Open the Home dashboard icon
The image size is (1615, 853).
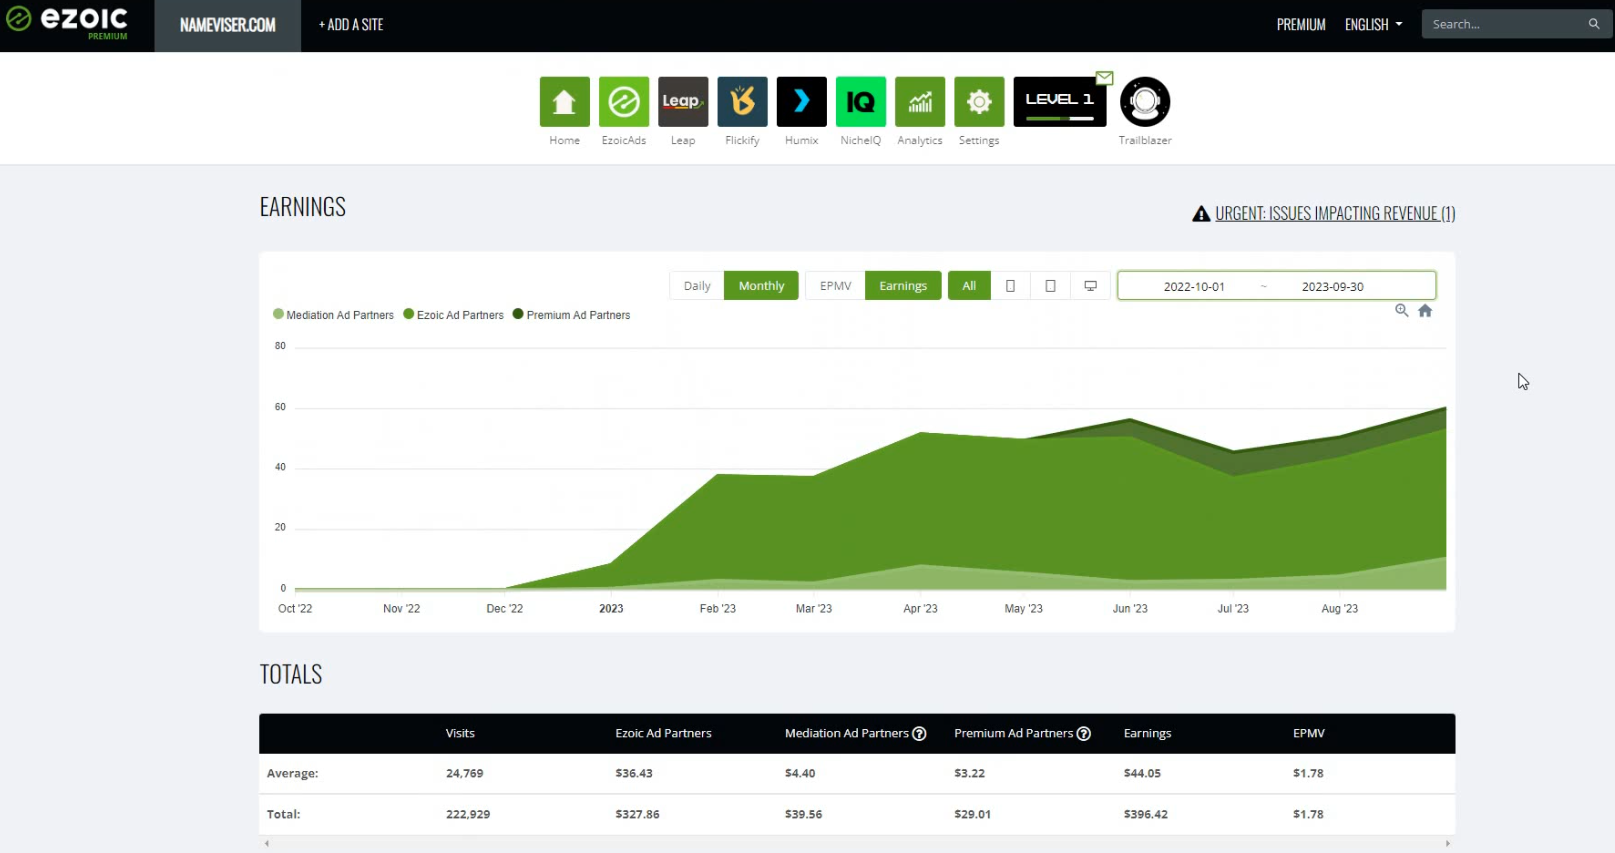click(564, 101)
